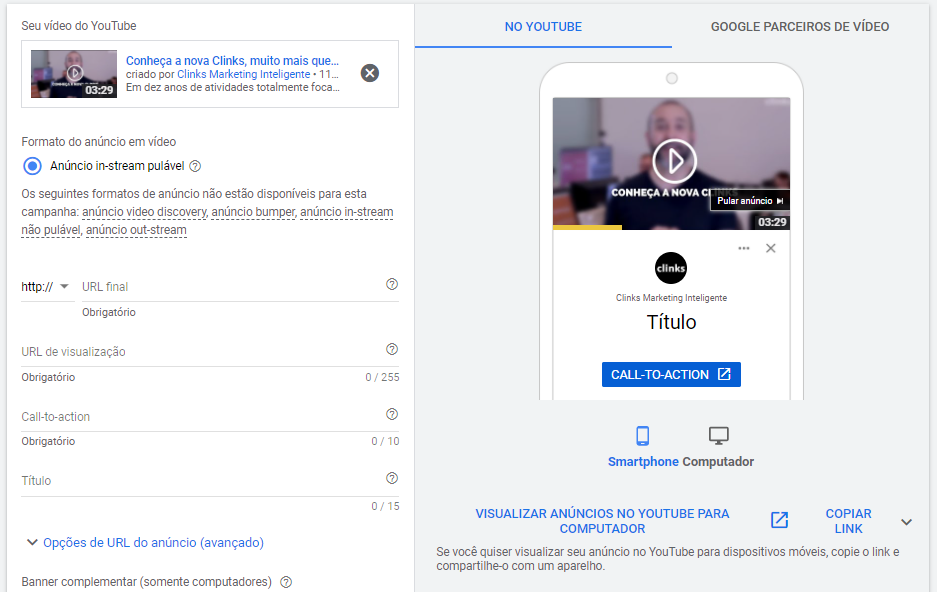Open the help icon beside URL de visualização
This screenshot has height=592, width=937.
tap(392, 349)
